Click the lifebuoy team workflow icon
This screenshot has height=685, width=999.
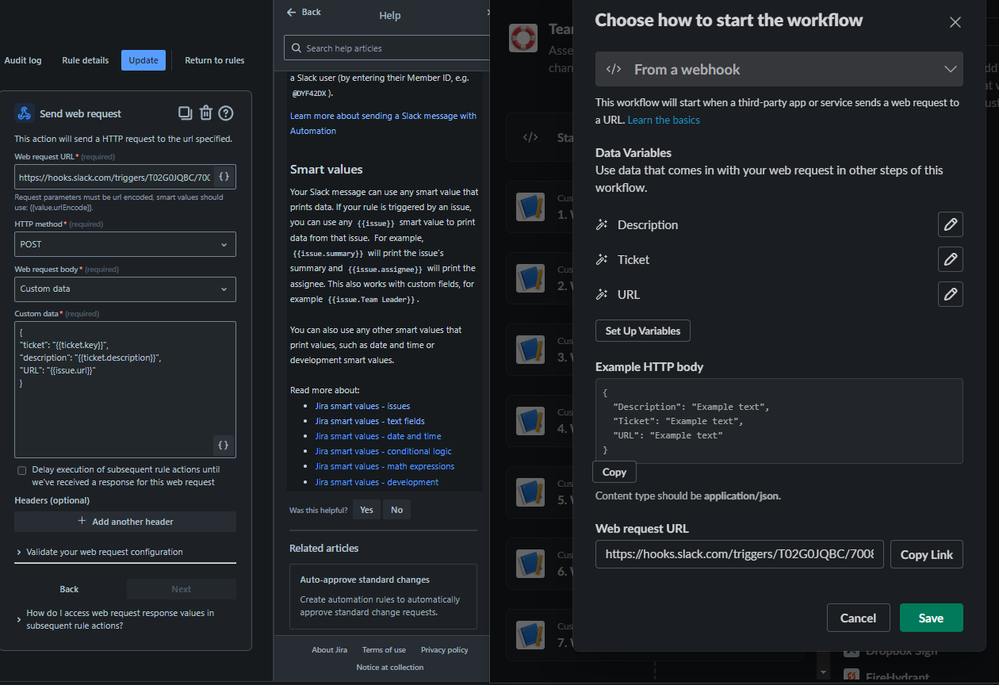pyautogui.click(x=523, y=38)
